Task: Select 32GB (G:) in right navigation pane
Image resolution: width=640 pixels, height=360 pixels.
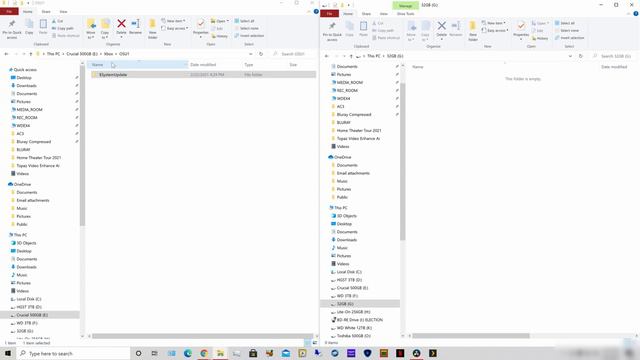Action: (x=345, y=304)
